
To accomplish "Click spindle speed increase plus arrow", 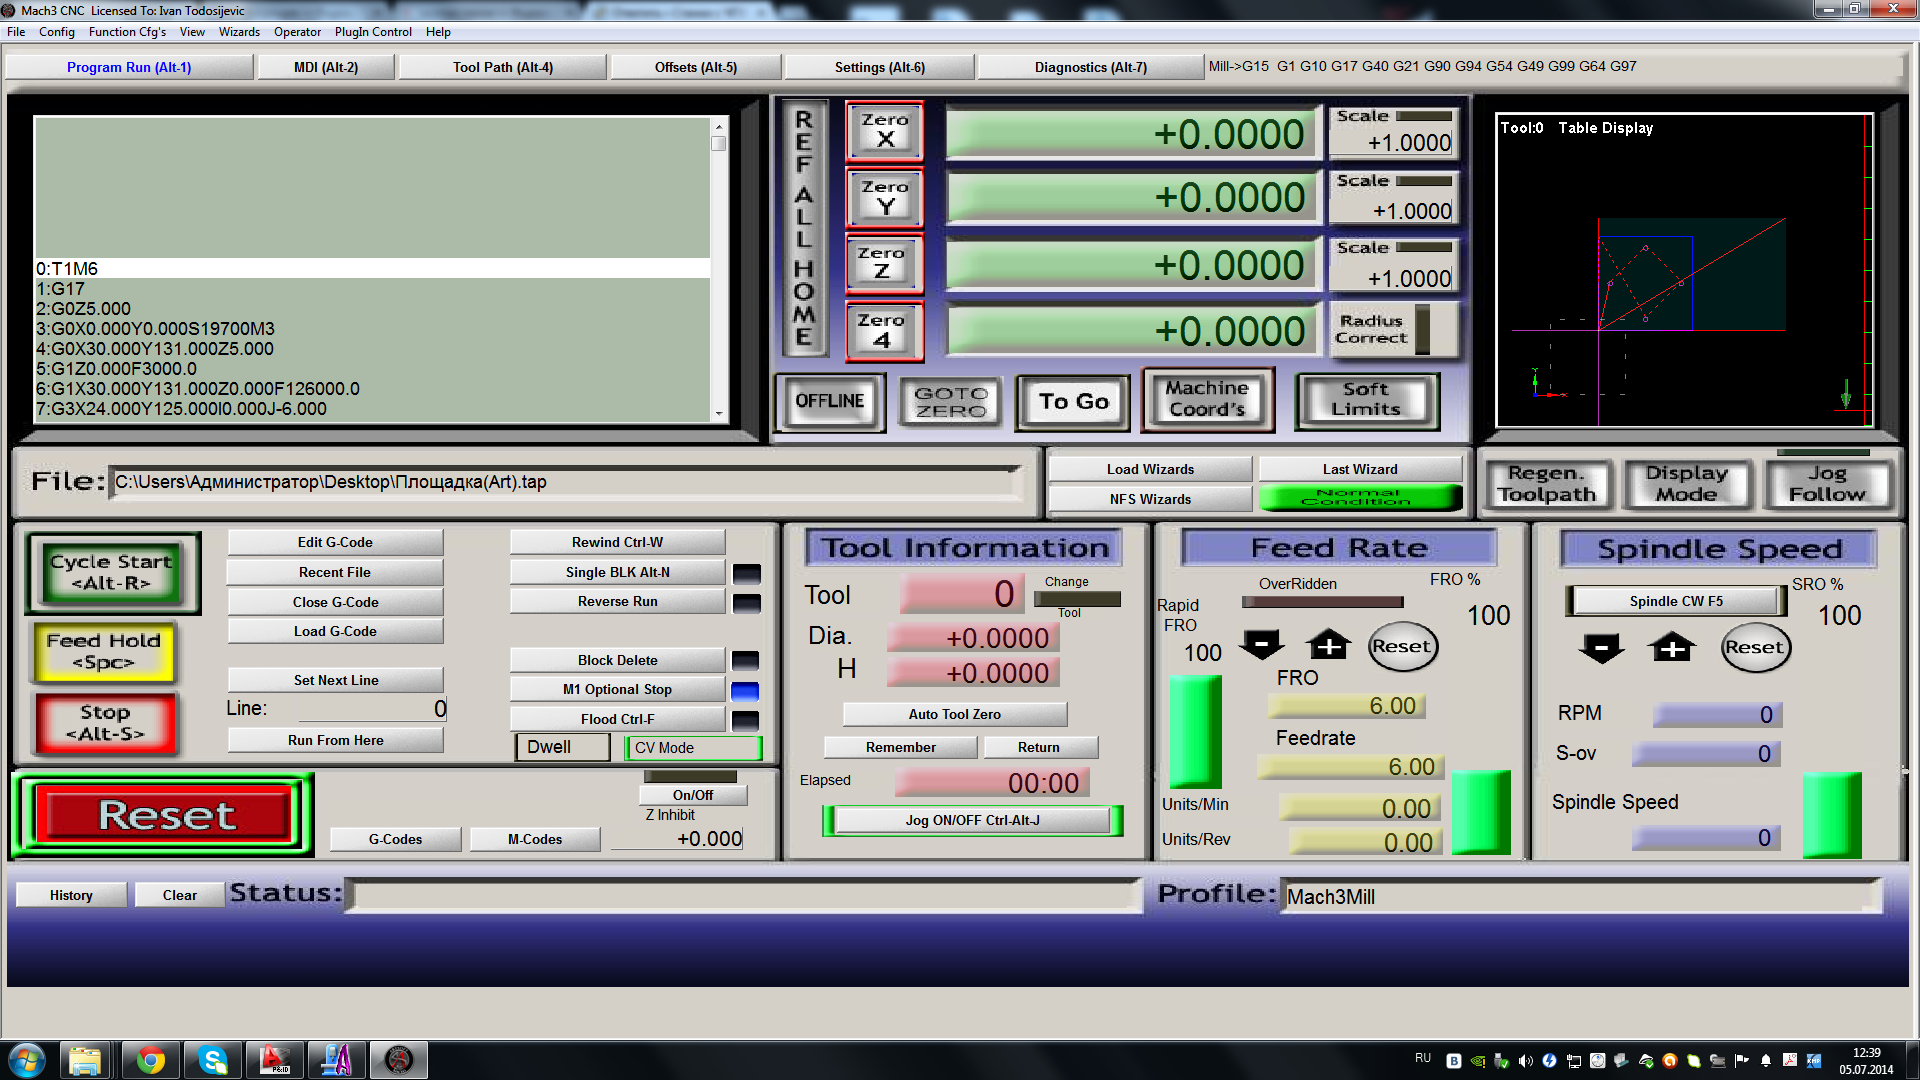I will pos(1672,648).
